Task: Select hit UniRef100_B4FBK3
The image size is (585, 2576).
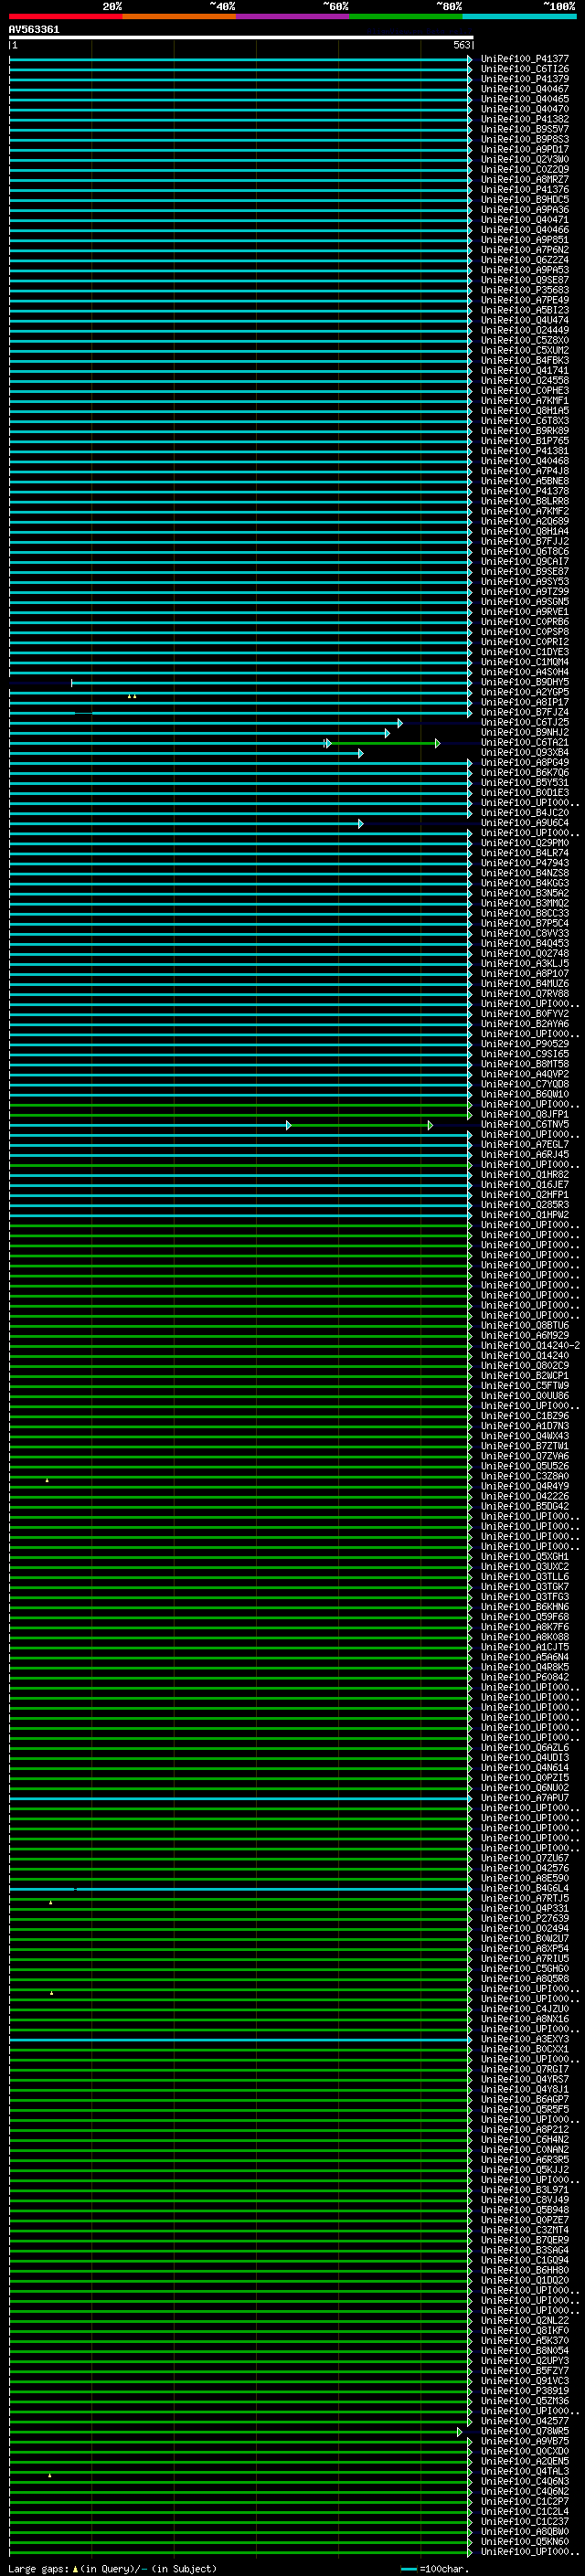Action: pyautogui.click(x=524, y=360)
